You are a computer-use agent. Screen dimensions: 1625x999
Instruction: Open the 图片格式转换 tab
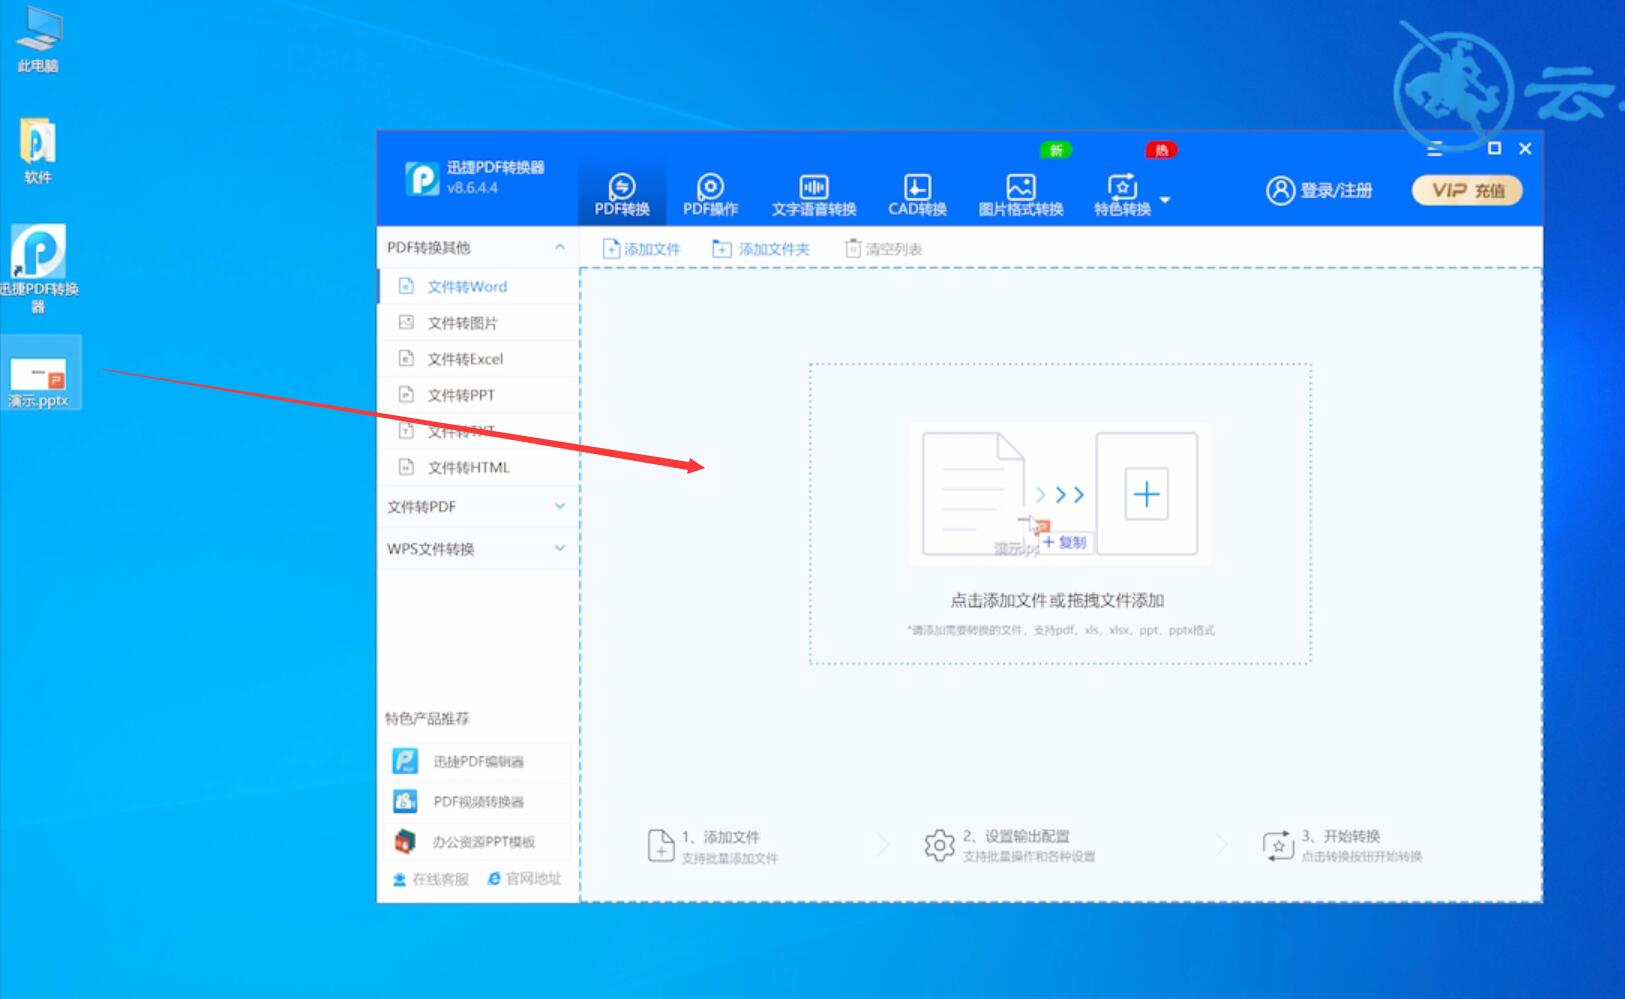pos(1020,195)
